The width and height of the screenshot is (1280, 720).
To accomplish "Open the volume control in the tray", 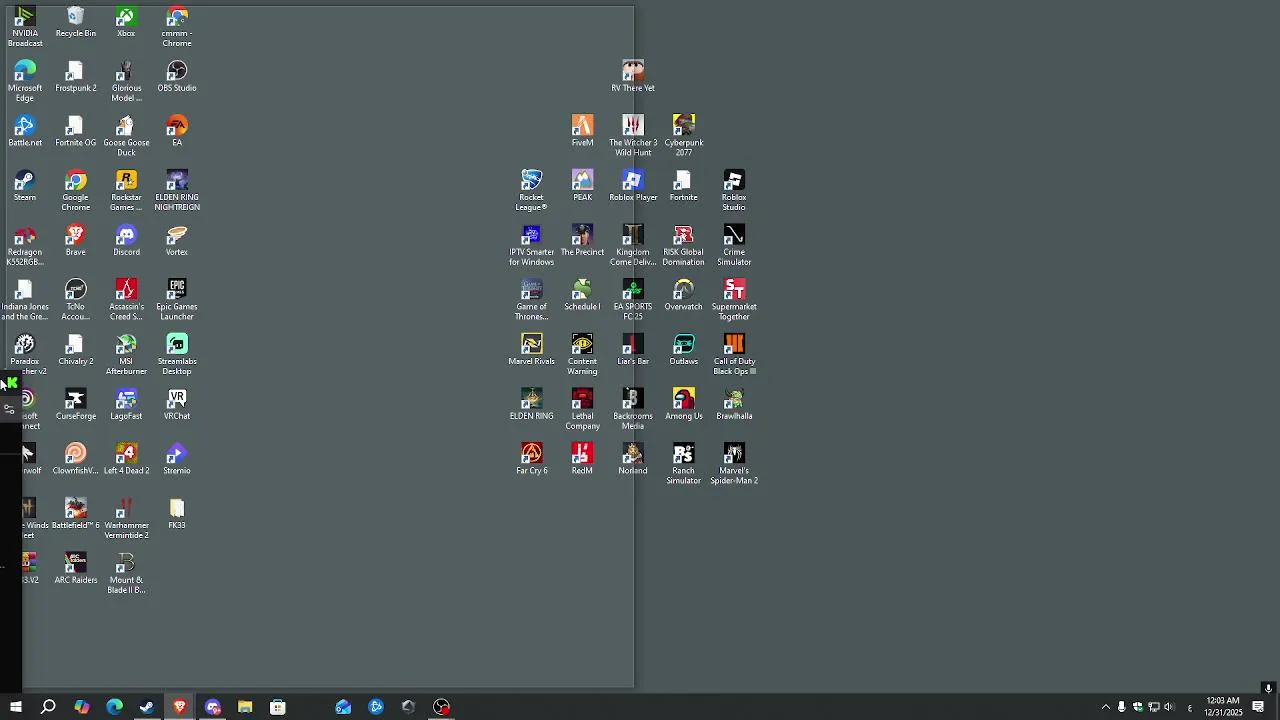I will (x=1169, y=707).
